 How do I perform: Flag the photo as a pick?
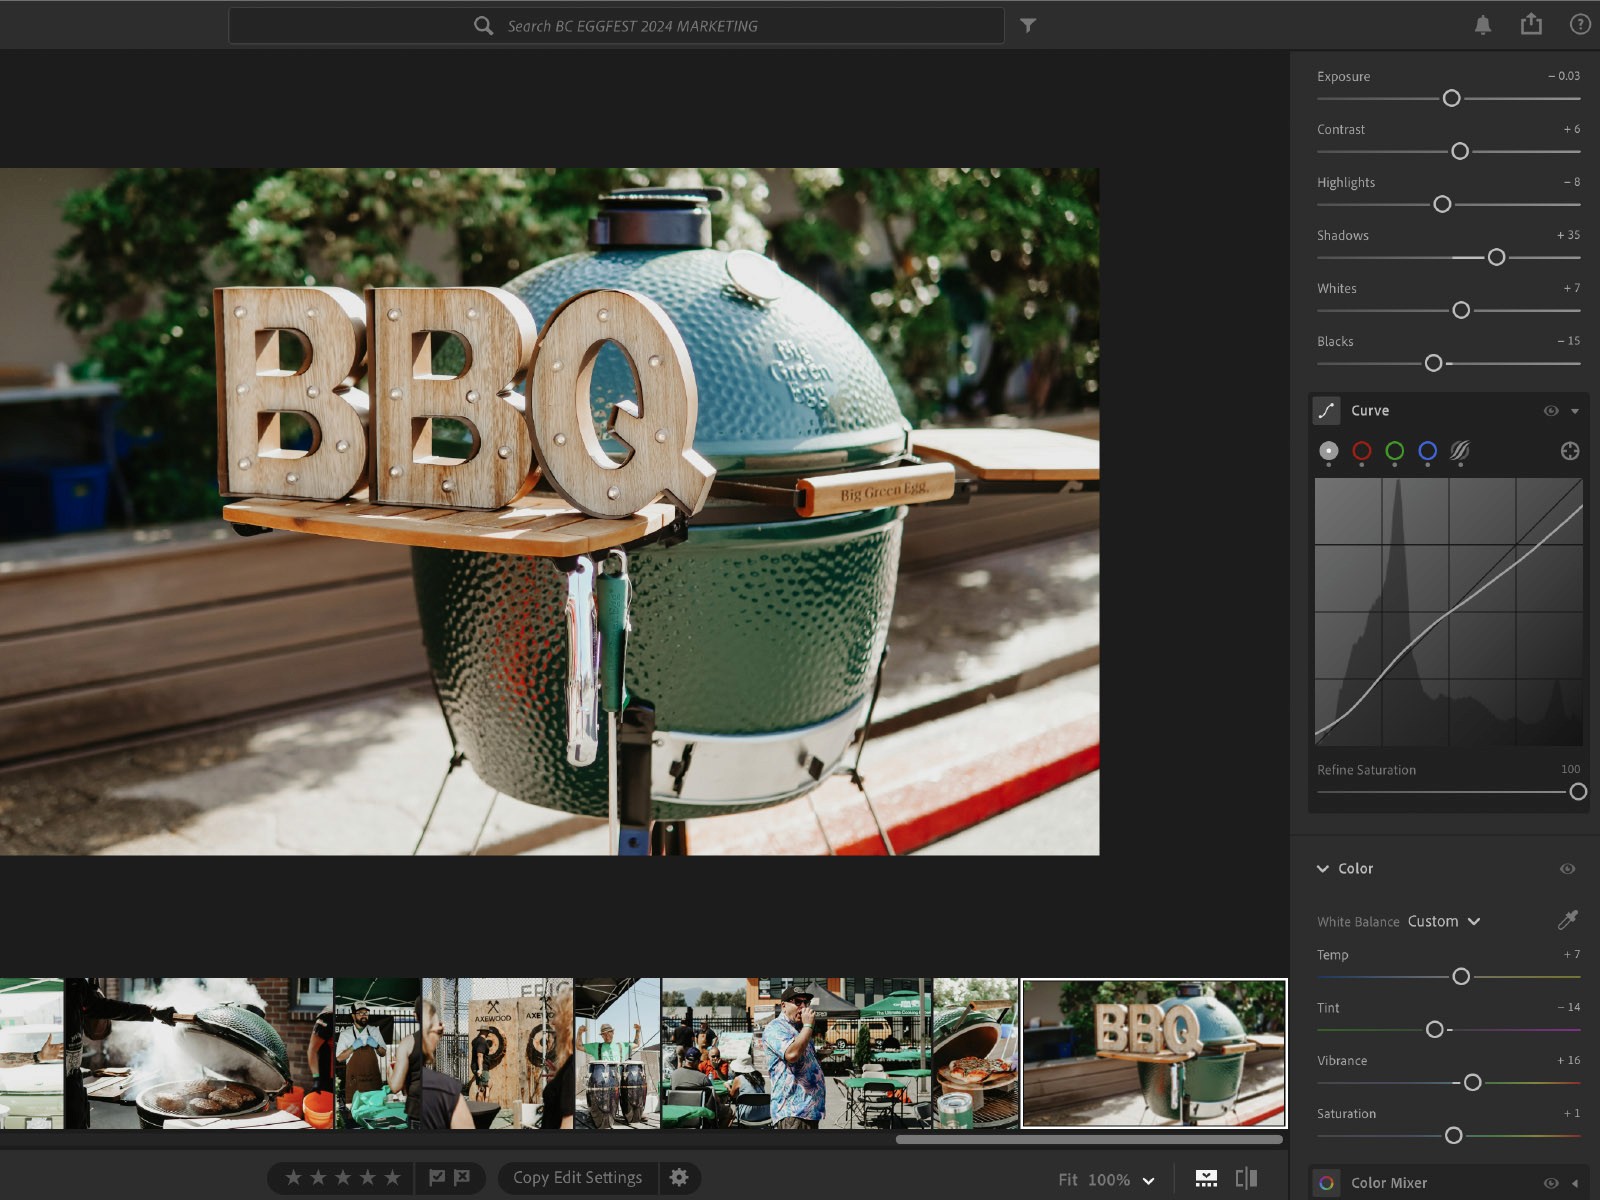tap(437, 1177)
